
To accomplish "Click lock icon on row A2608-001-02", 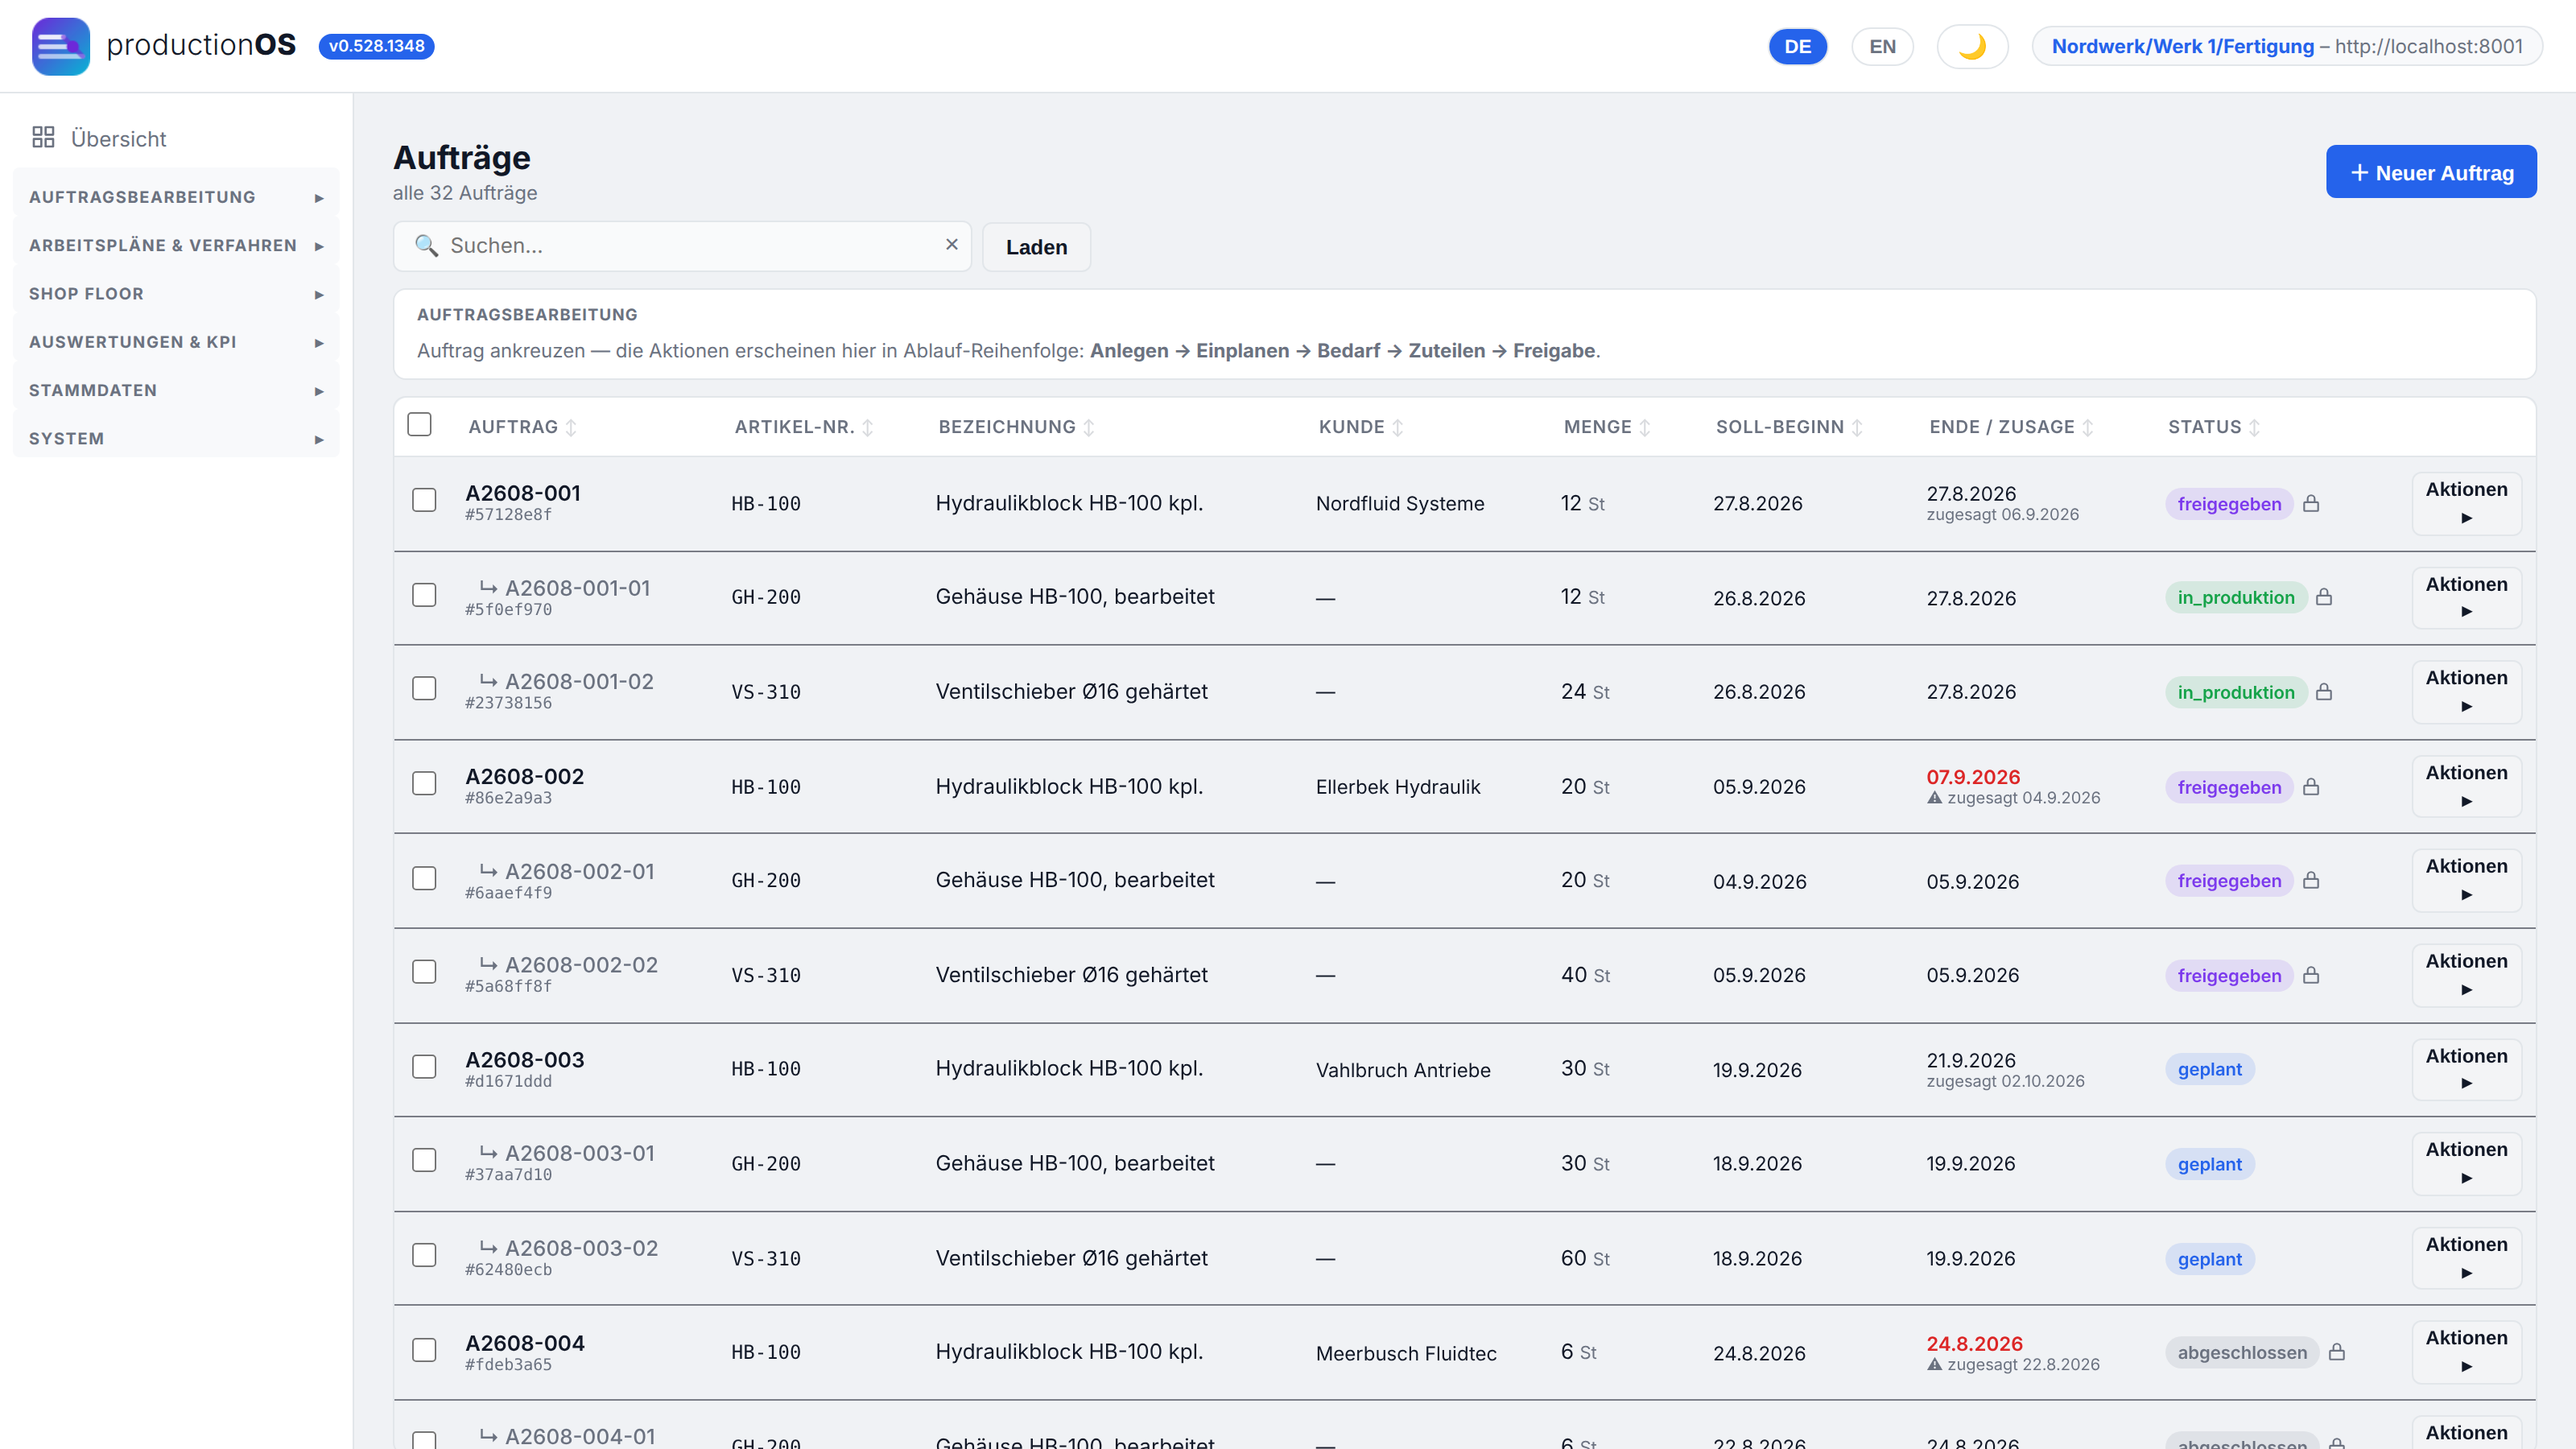I will click(2324, 692).
